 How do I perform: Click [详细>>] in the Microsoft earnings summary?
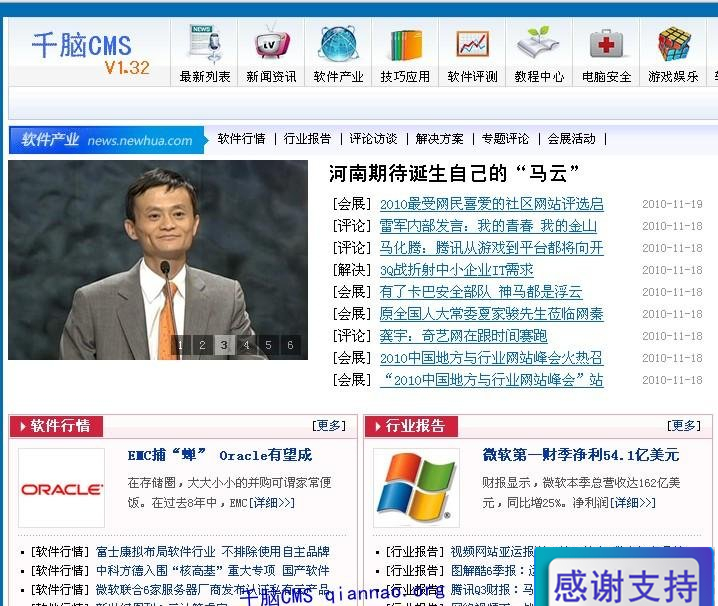coord(633,503)
